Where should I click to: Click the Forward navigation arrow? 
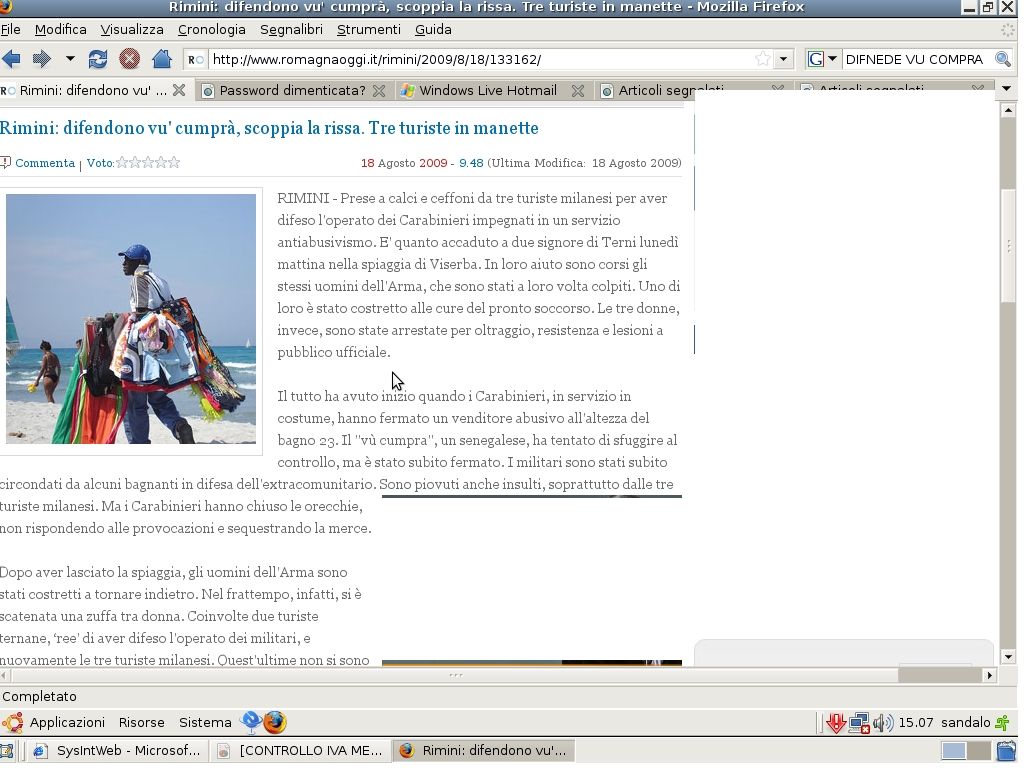click(x=42, y=59)
